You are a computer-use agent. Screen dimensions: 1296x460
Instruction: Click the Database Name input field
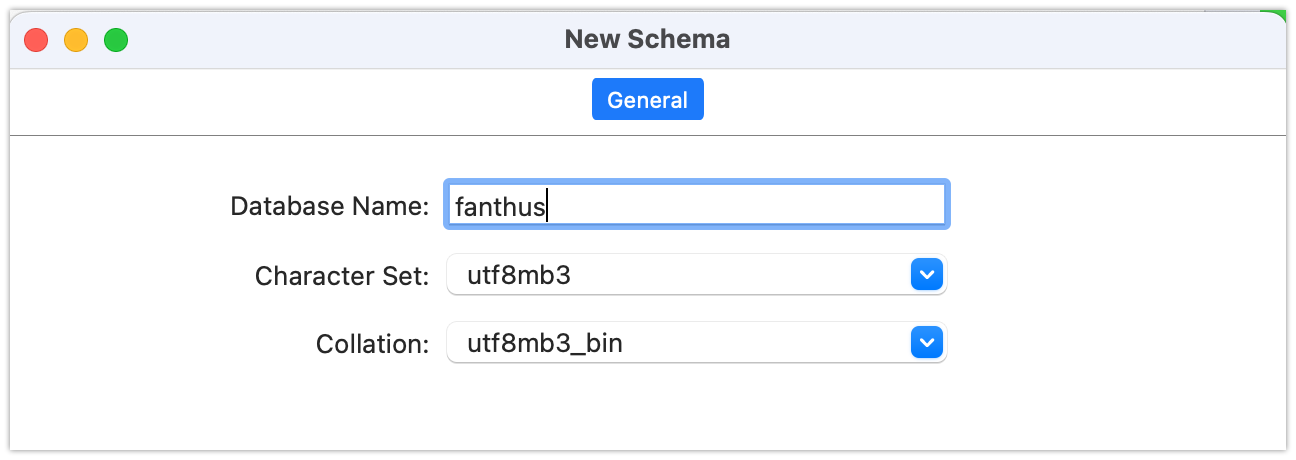coord(696,207)
